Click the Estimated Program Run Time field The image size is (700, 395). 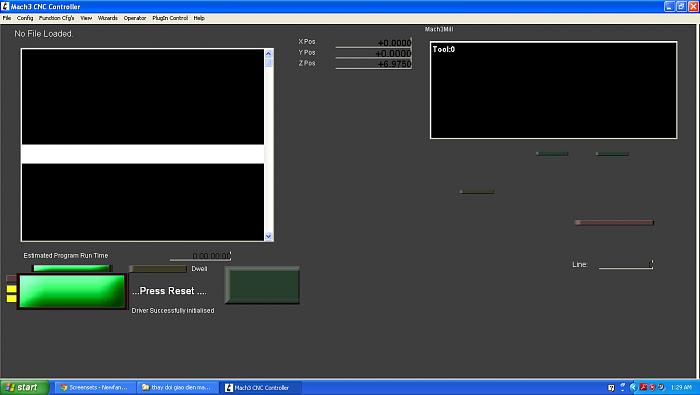click(x=200, y=256)
